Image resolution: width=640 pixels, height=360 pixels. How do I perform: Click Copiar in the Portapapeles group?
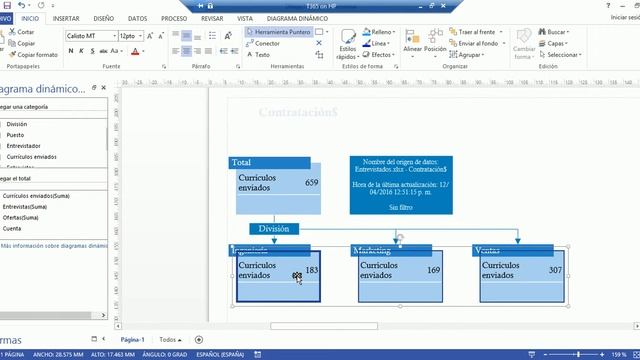pyautogui.click(x=22, y=43)
